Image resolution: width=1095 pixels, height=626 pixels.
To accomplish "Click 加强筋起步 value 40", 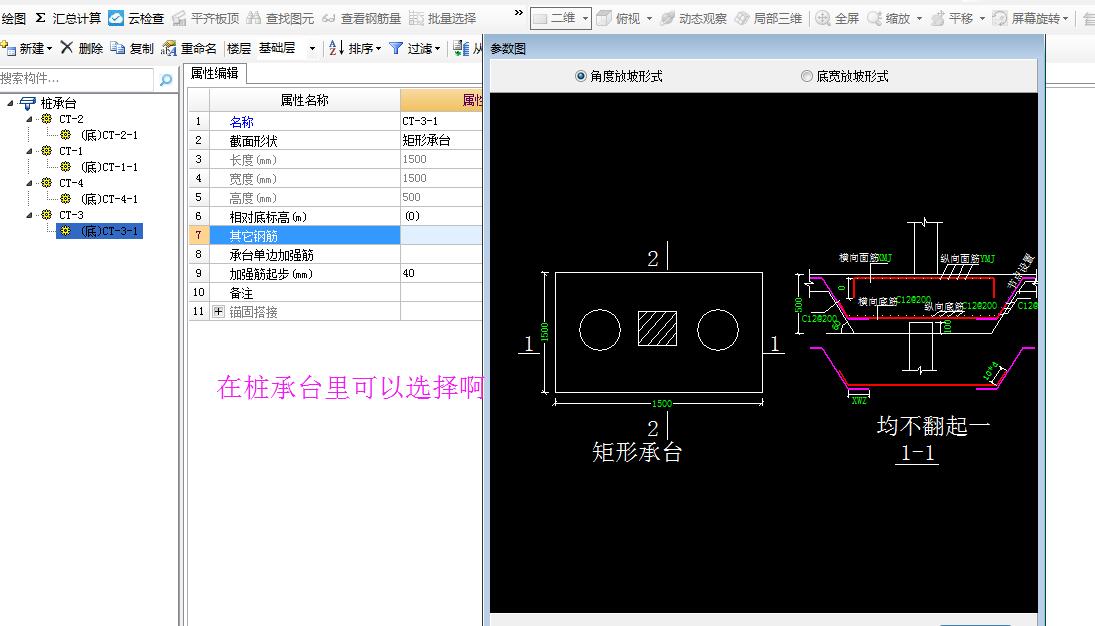I will click(441, 273).
